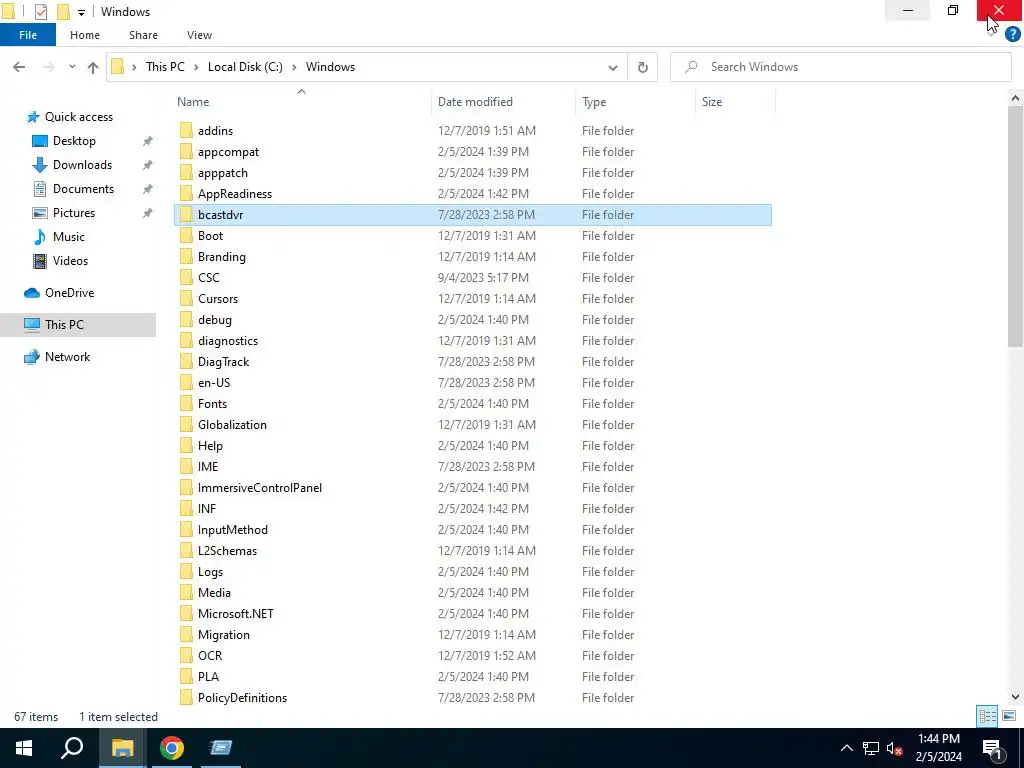Launch Google Chrome from taskbar
Image resolution: width=1024 pixels, height=768 pixels.
point(172,748)
